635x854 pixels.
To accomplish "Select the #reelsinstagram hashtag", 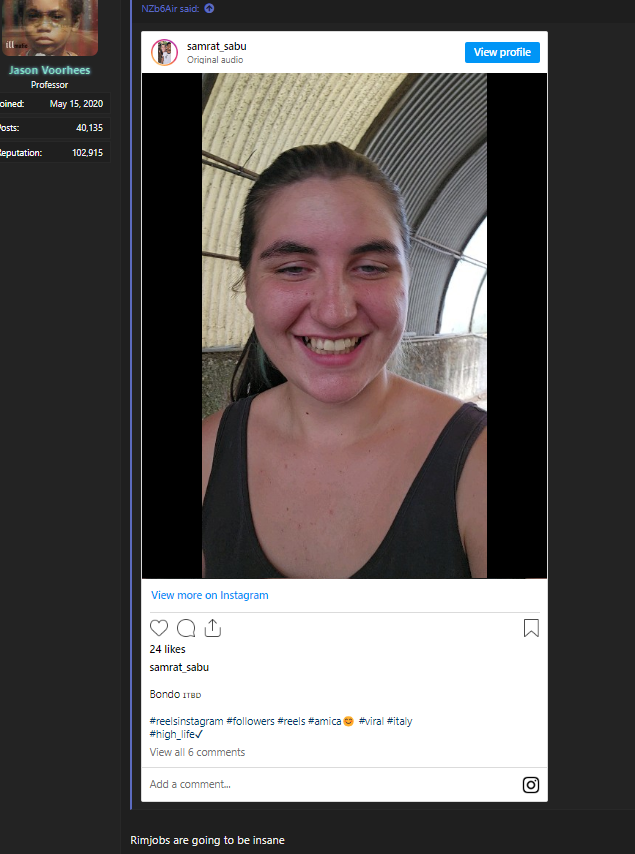I will click(x=186, y=721).
